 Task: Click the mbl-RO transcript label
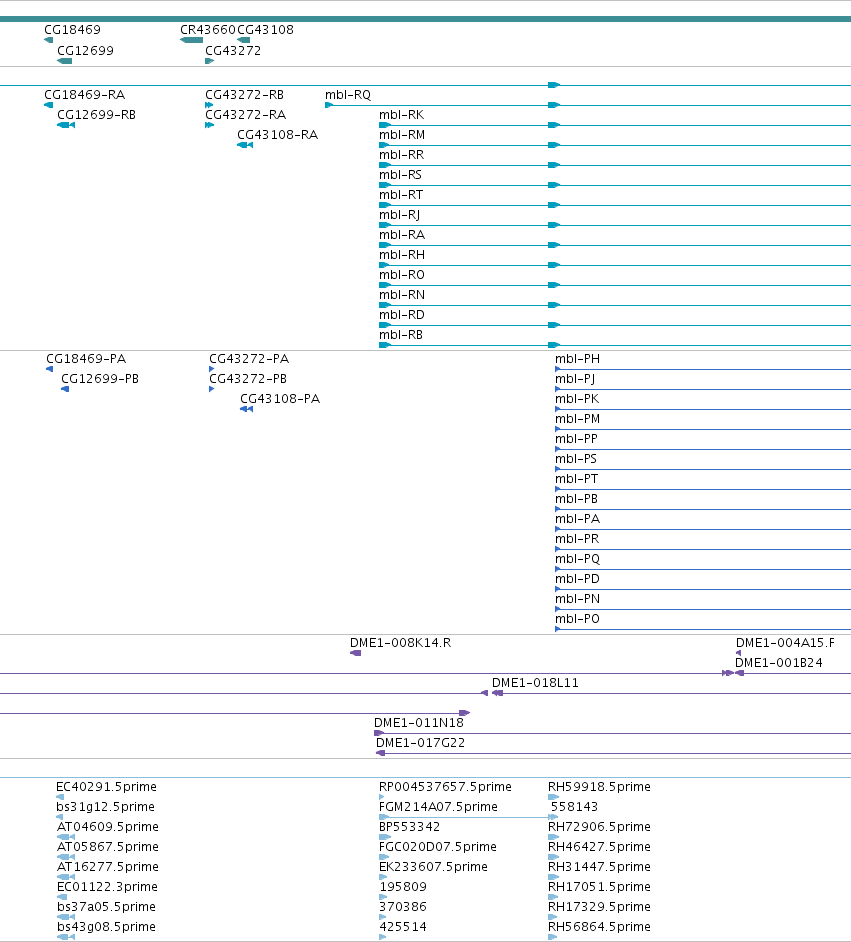[402, 275]
